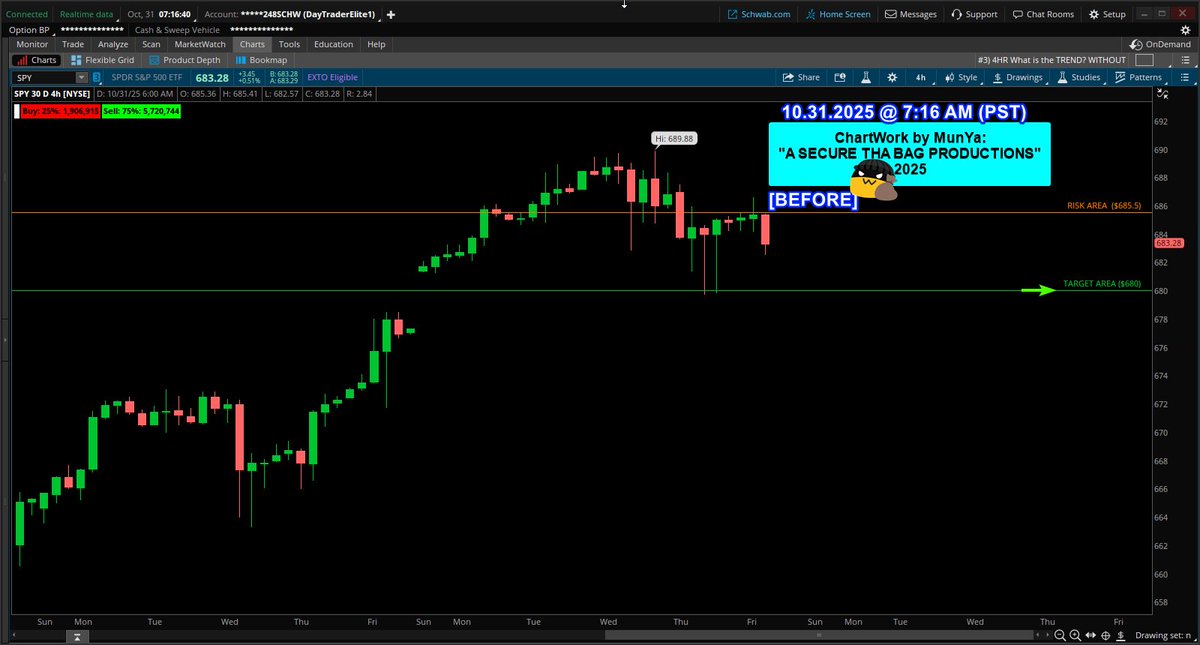
Task: Activate the crosshair cursor icon
Action: click(1105, 635)
